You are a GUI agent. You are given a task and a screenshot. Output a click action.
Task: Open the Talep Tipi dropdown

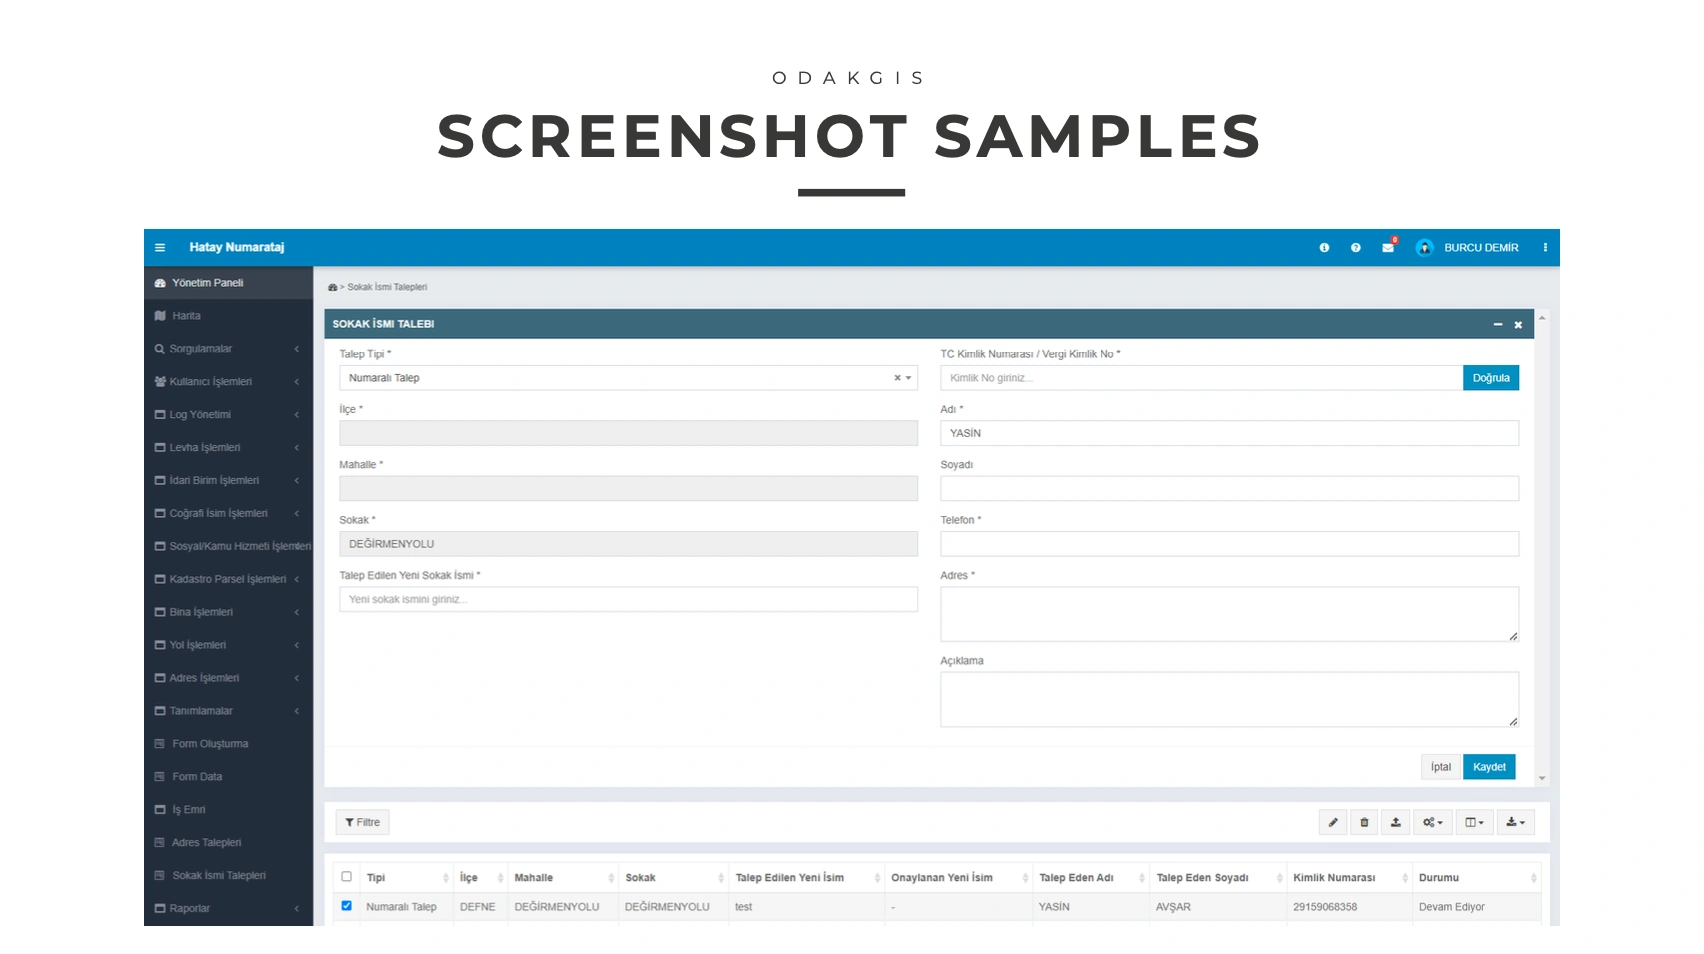(628, 378)
